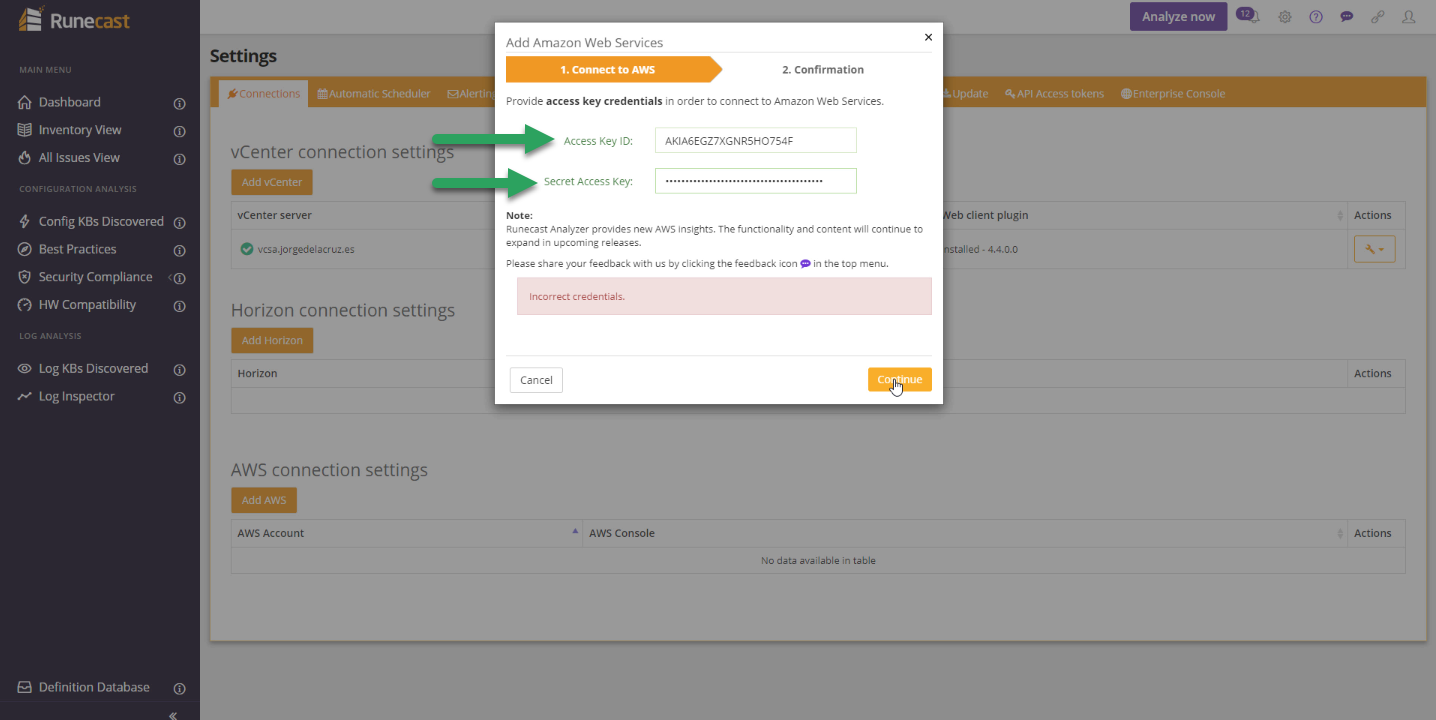This screenshot has width=1436, height=720.
Task: Show info for Log KBs Discovered
Action: (x=180, y=370)
